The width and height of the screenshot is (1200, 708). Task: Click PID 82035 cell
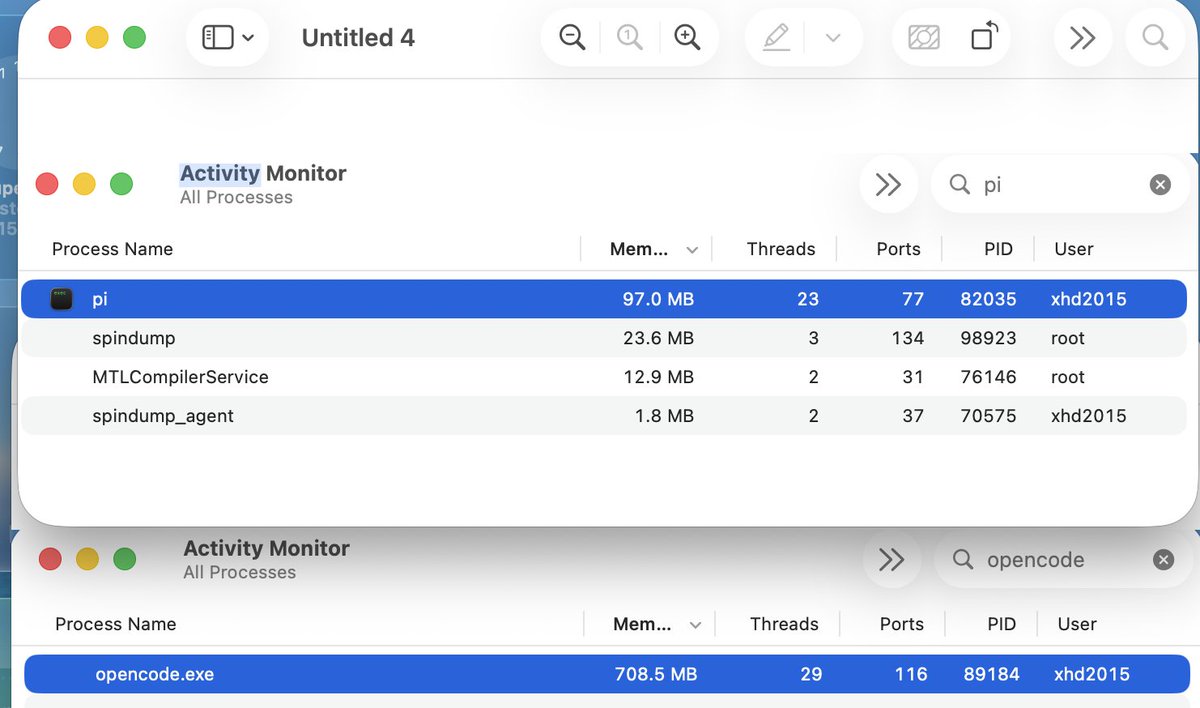tap(988, 299)
